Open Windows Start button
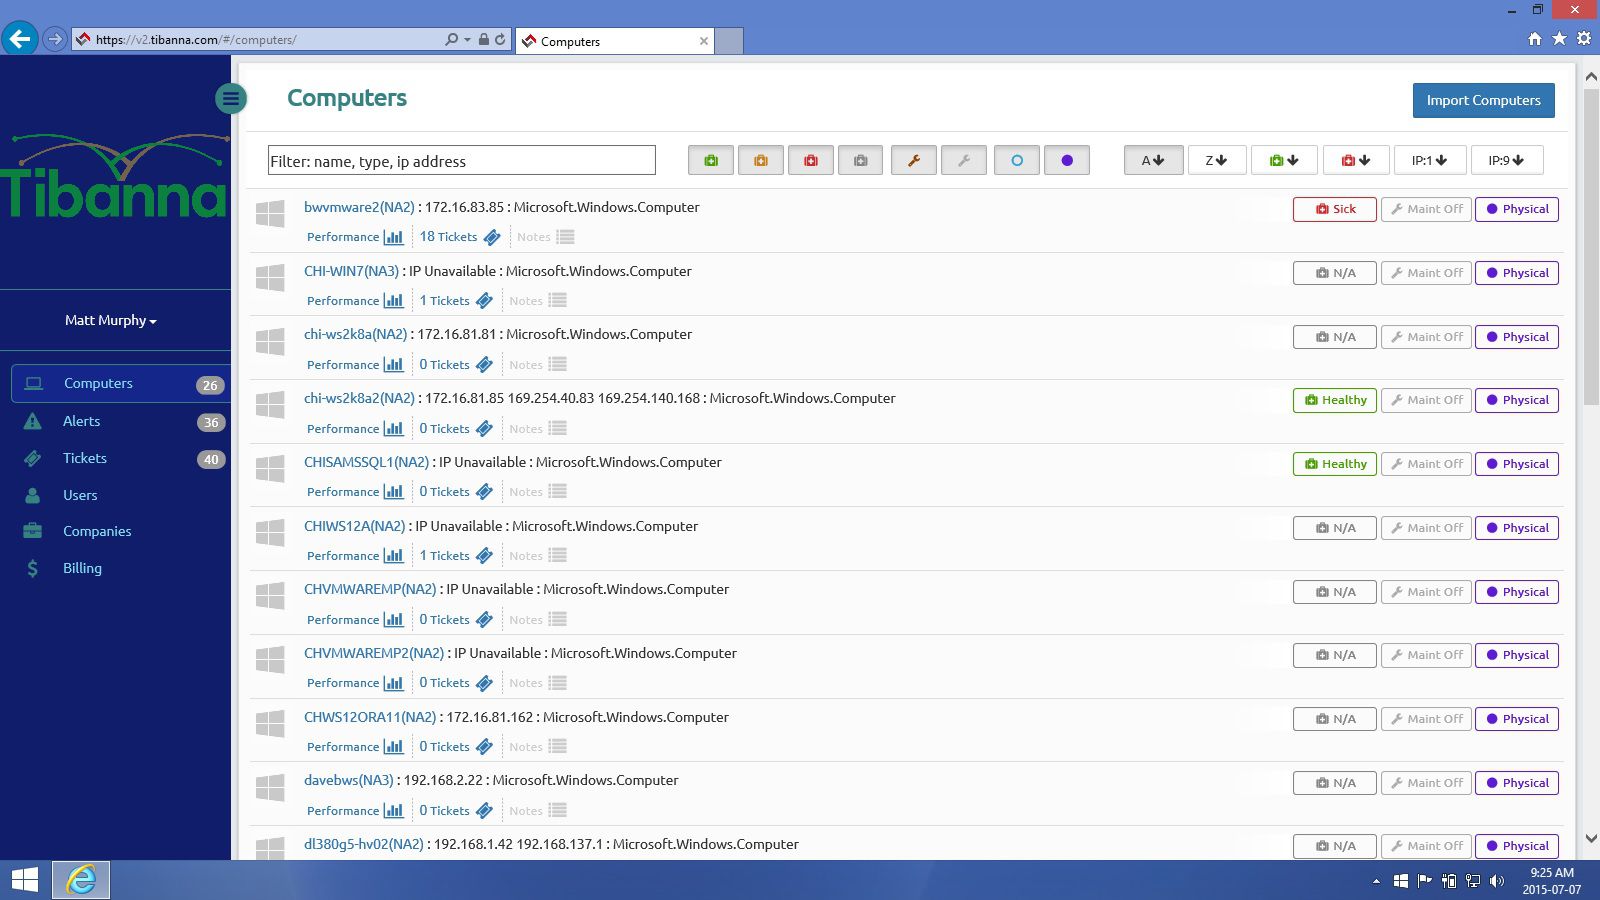 25,880
